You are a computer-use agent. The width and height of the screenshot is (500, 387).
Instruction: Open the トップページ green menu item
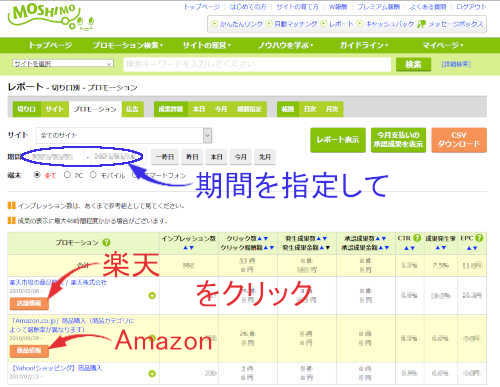[50, 45]
